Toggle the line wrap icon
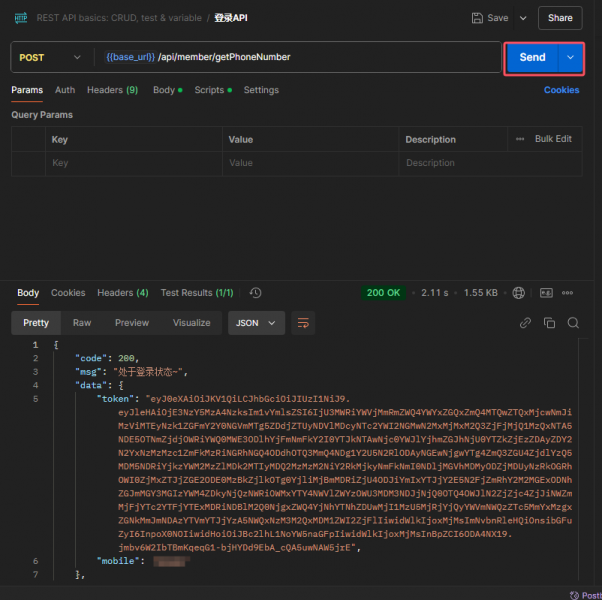The width and height of the screenshot is (602, 600). pos(303,323)
